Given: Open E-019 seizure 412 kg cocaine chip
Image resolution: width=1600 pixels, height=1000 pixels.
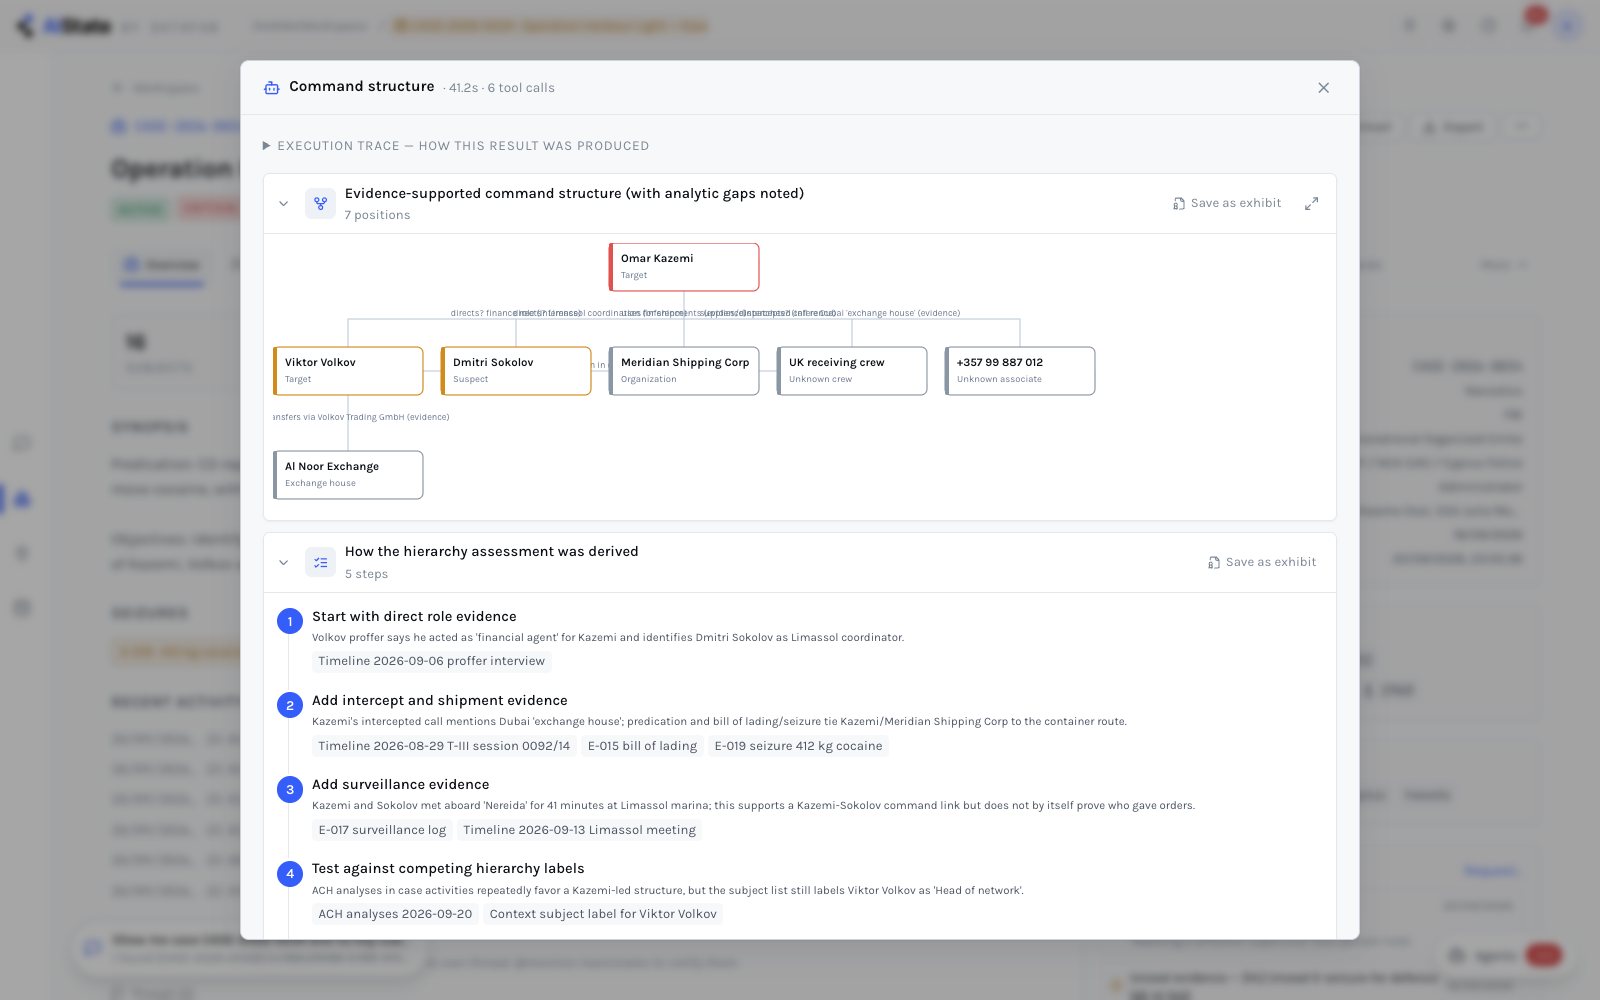Looking at the screenshot, I should pos(798,746).
